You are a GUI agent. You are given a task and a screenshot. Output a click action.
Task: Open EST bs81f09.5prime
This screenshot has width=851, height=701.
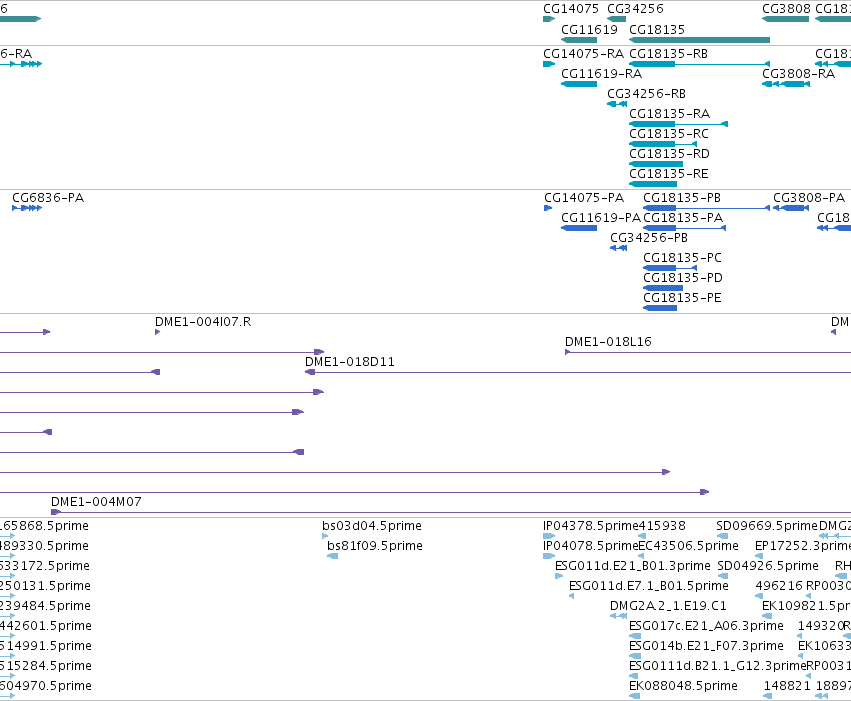333,556
